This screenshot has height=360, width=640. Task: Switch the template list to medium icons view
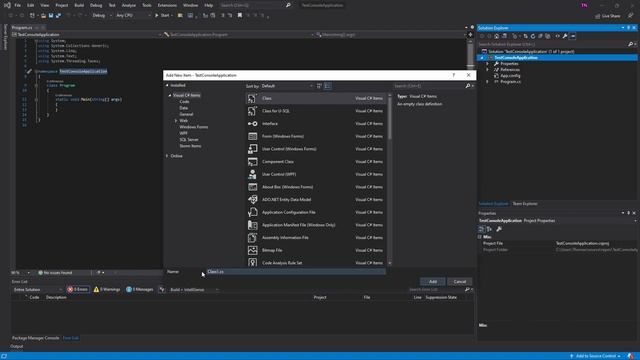click(x=328, y=86)
